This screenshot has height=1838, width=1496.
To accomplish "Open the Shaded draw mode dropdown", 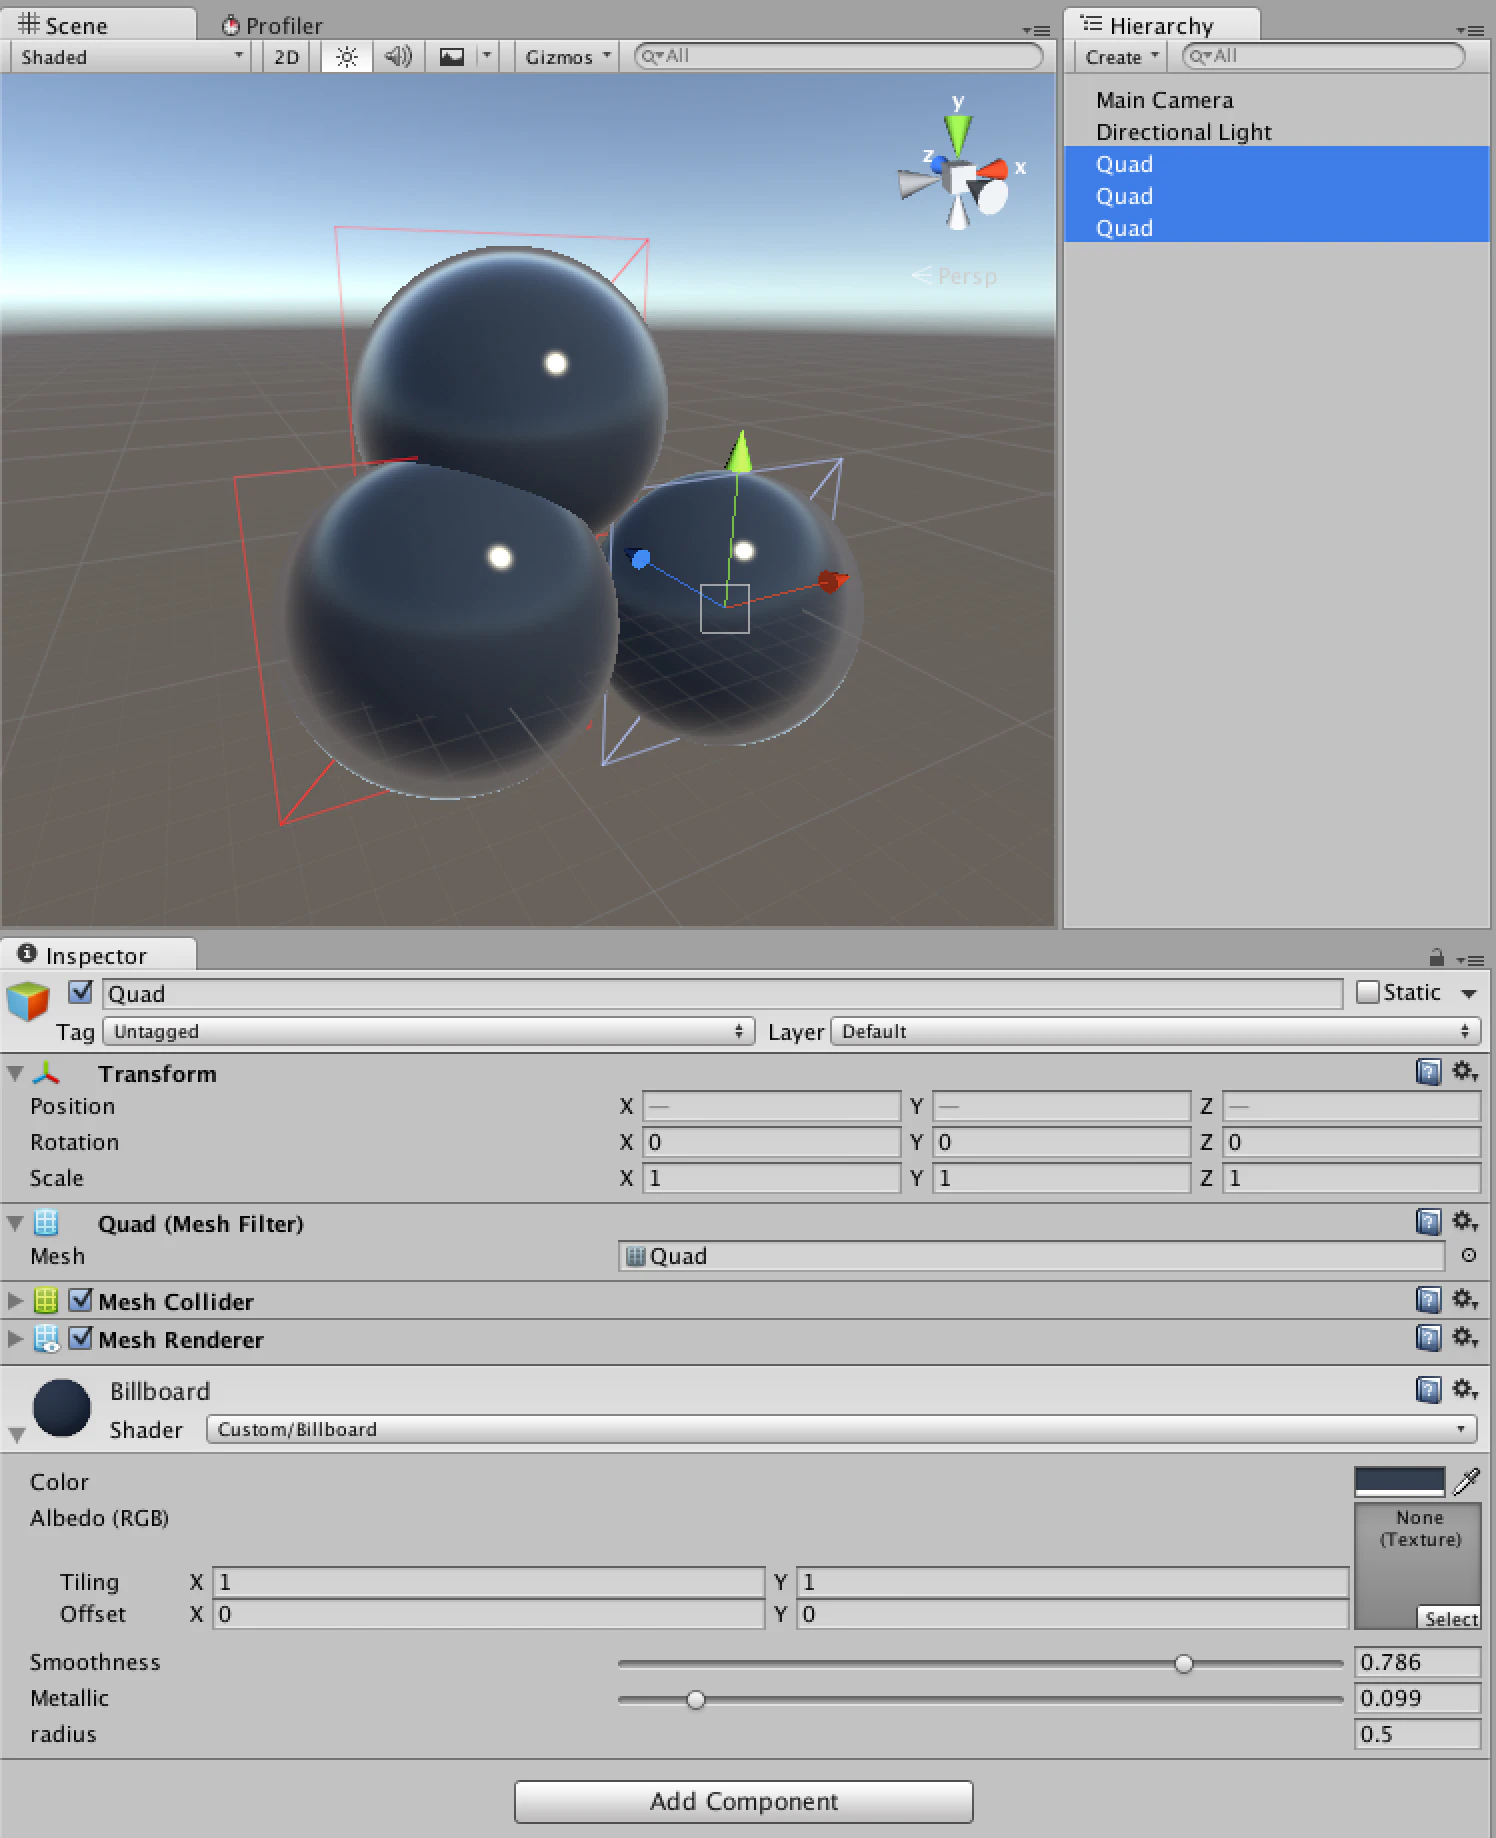I will click(130, 57).
